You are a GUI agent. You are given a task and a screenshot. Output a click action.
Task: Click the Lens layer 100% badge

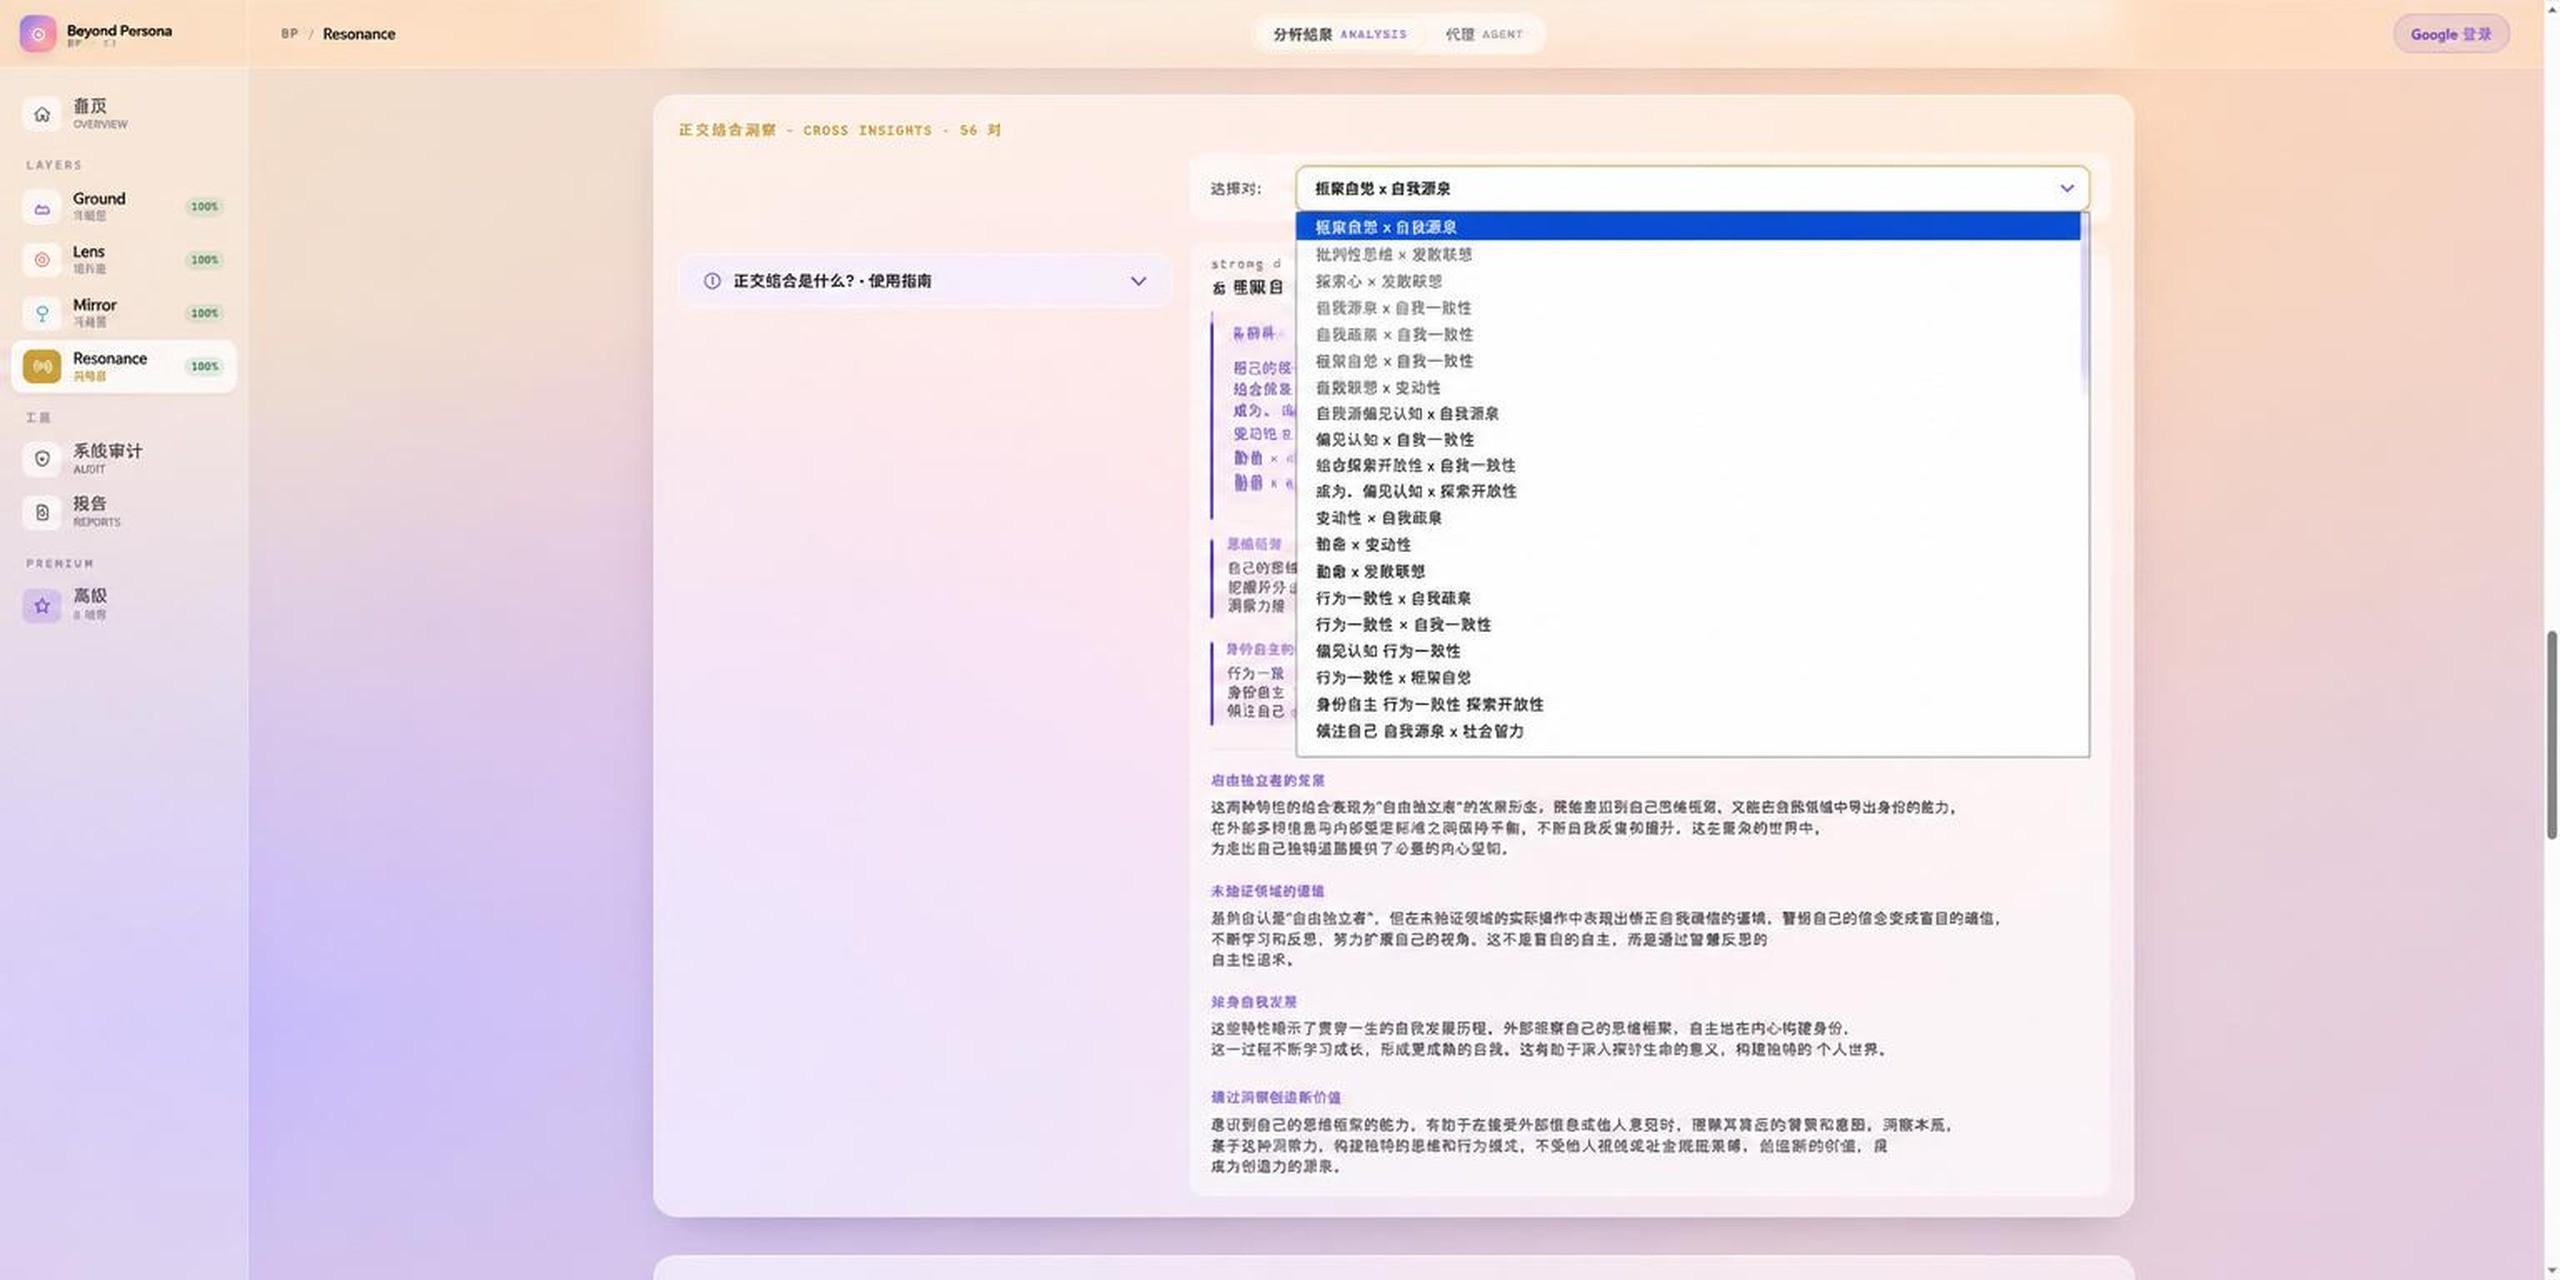click(x=204, y=260)
